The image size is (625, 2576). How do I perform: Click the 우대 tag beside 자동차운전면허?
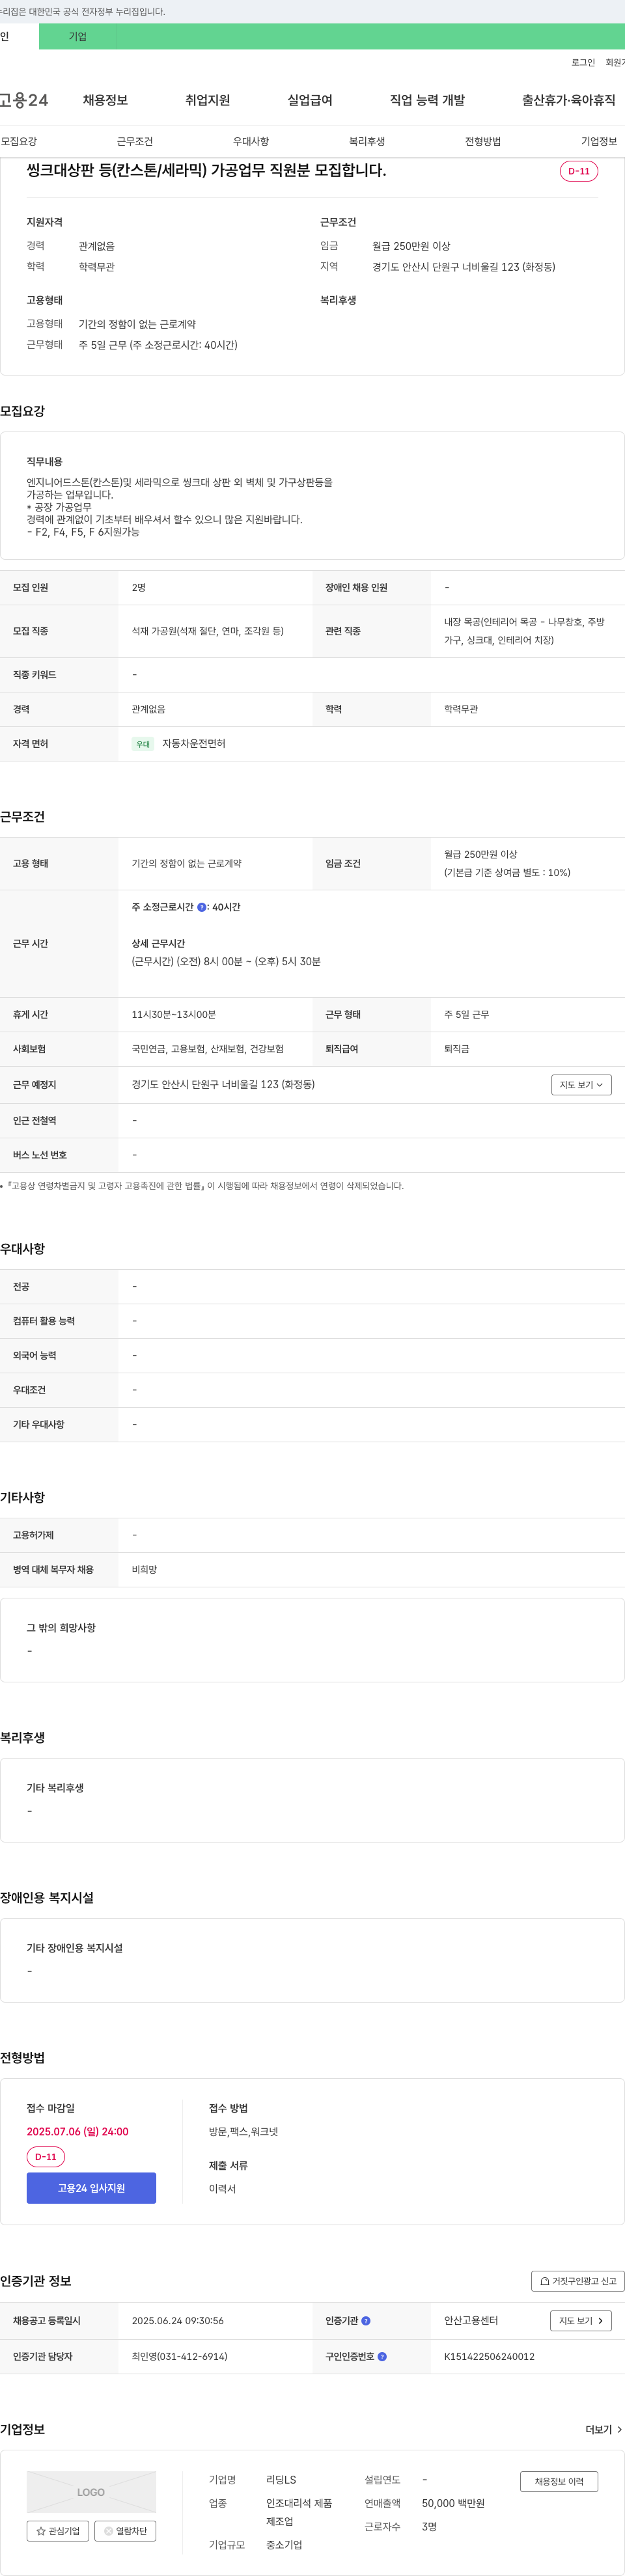coord(143,744)
